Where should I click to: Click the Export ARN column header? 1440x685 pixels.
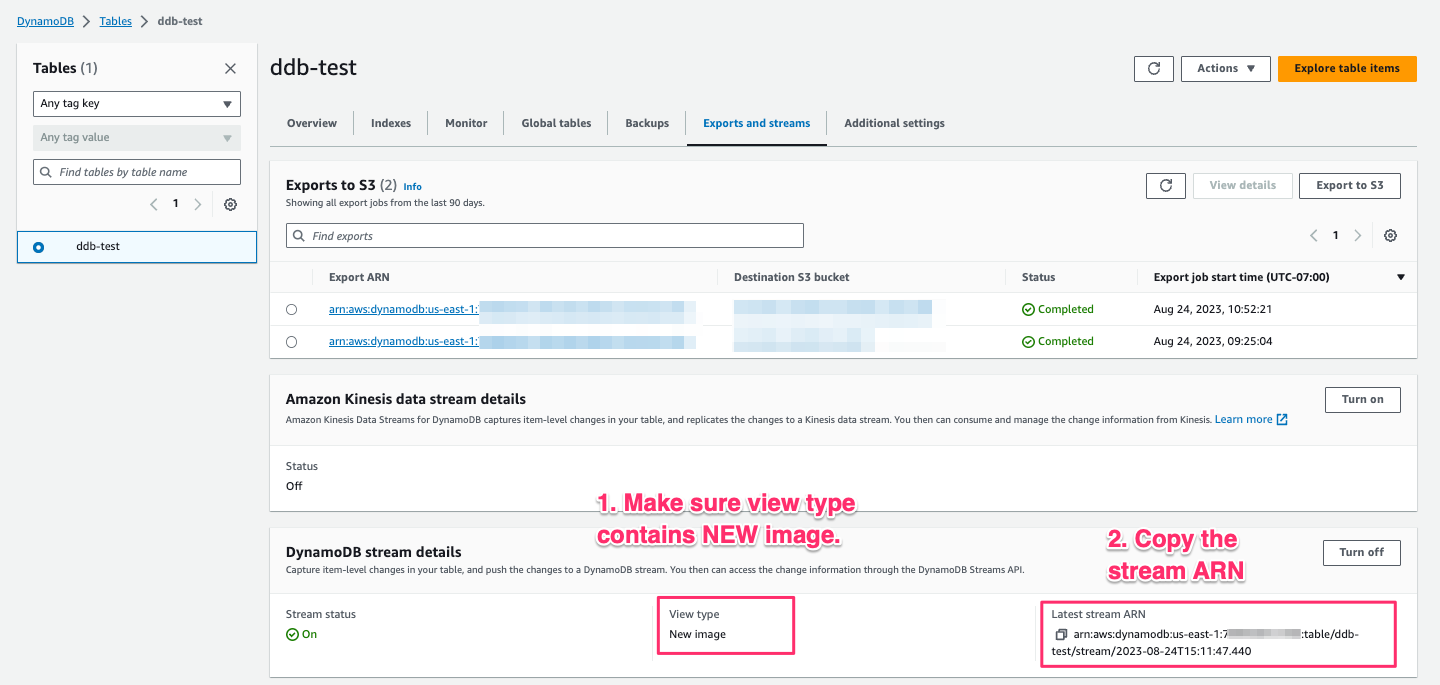click(359, 277)
